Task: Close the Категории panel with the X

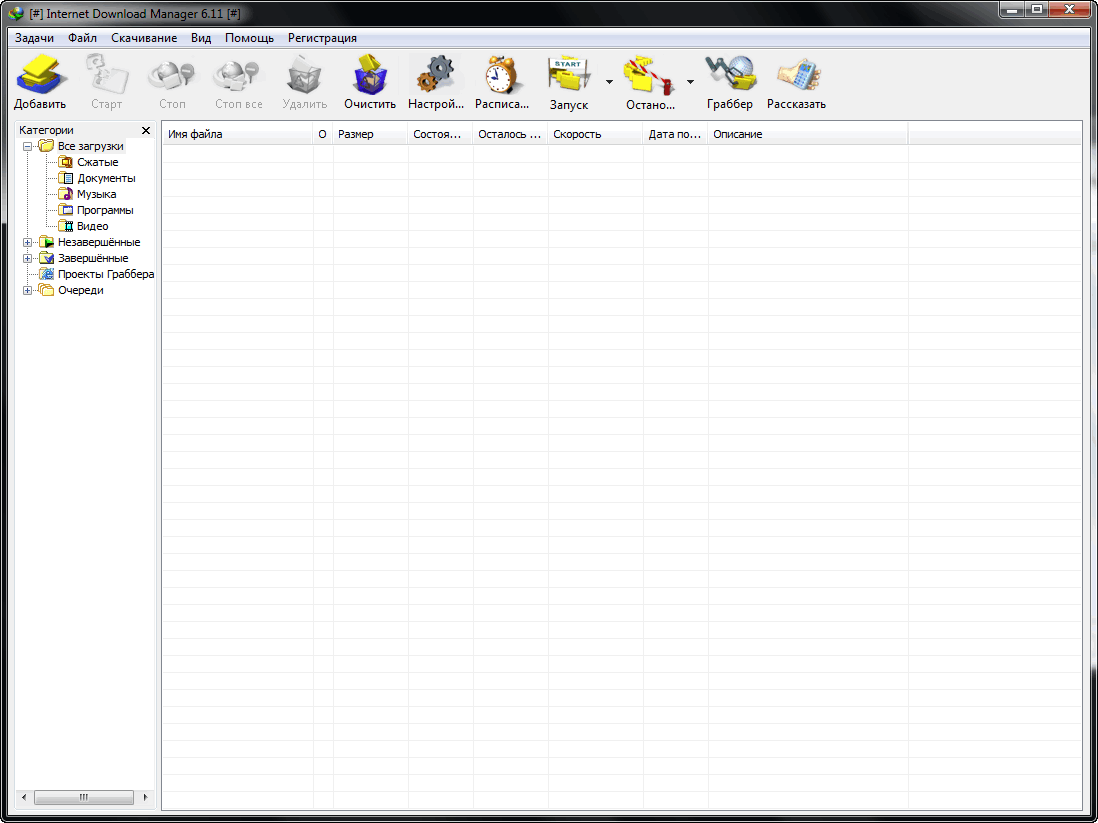Action: (x=146, y=130)
